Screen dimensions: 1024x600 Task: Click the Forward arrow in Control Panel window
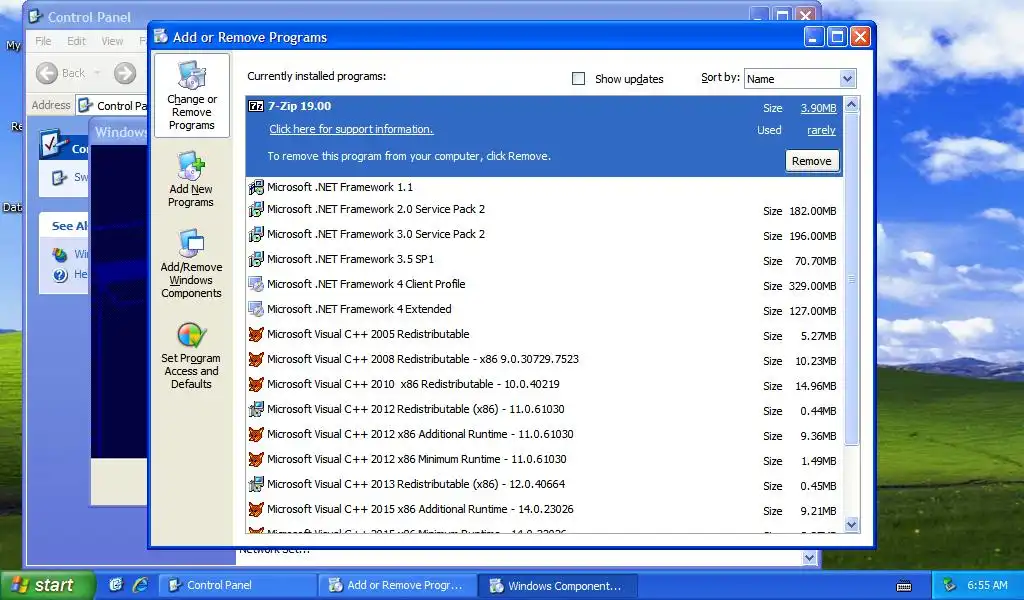tap(125, 73)
